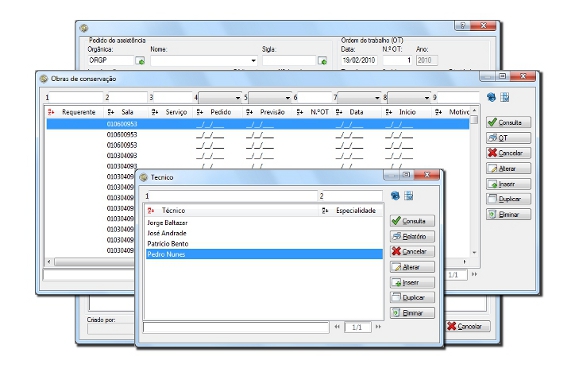The width and height of the screenshot is (579, 372).
Task: Sort by the Especialidade column header
Action: [356, 211]
